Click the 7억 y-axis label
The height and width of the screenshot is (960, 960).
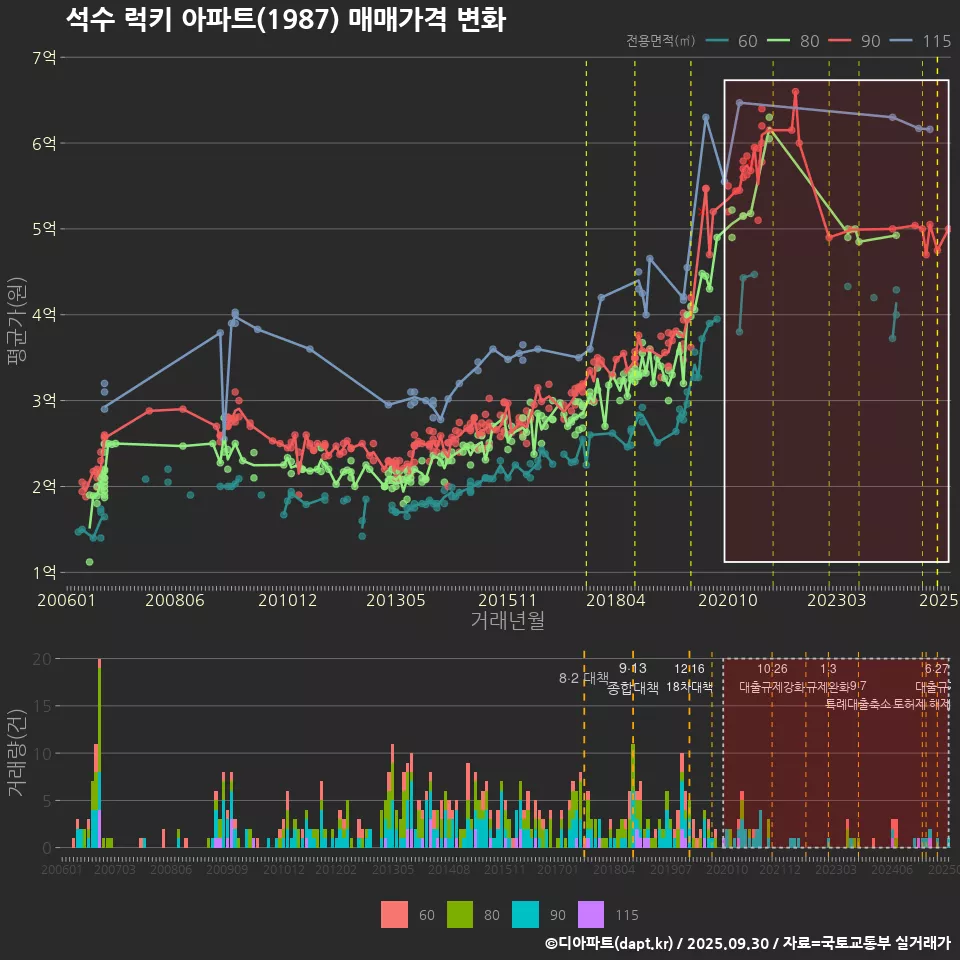click(x=44, y=58)
